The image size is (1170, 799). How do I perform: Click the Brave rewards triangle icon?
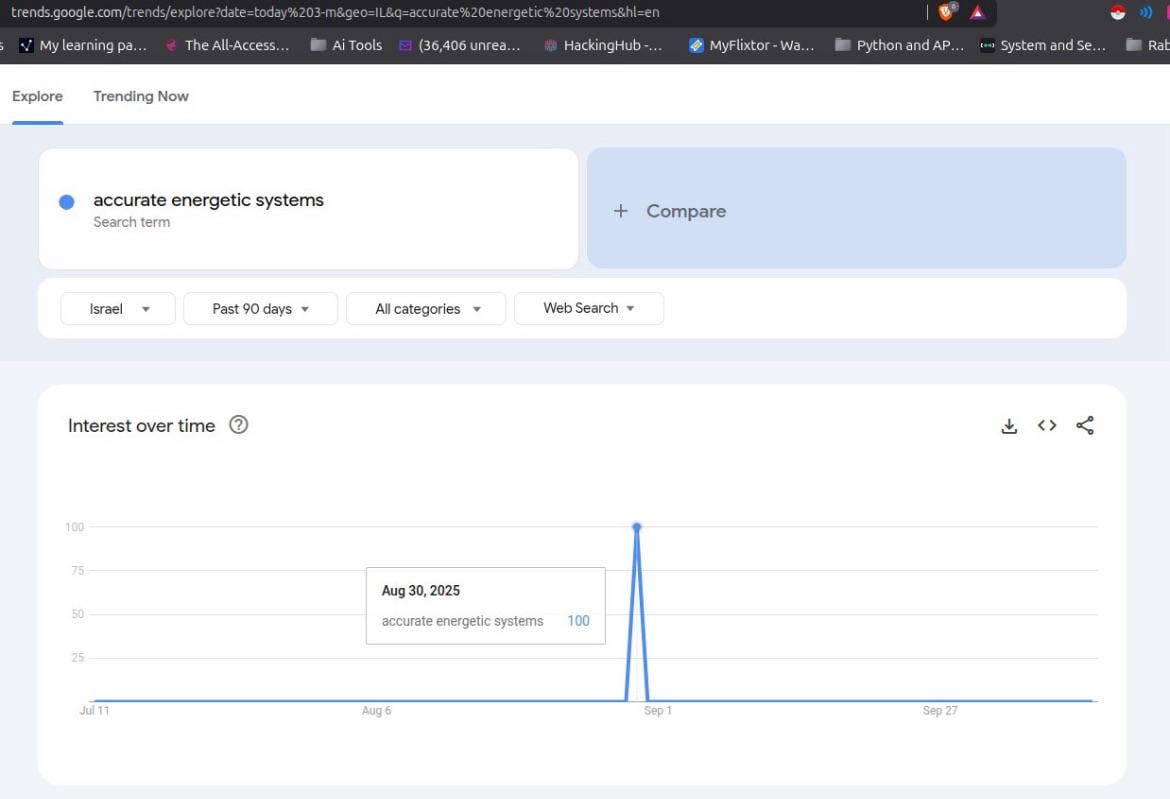(x=977, y=12)
